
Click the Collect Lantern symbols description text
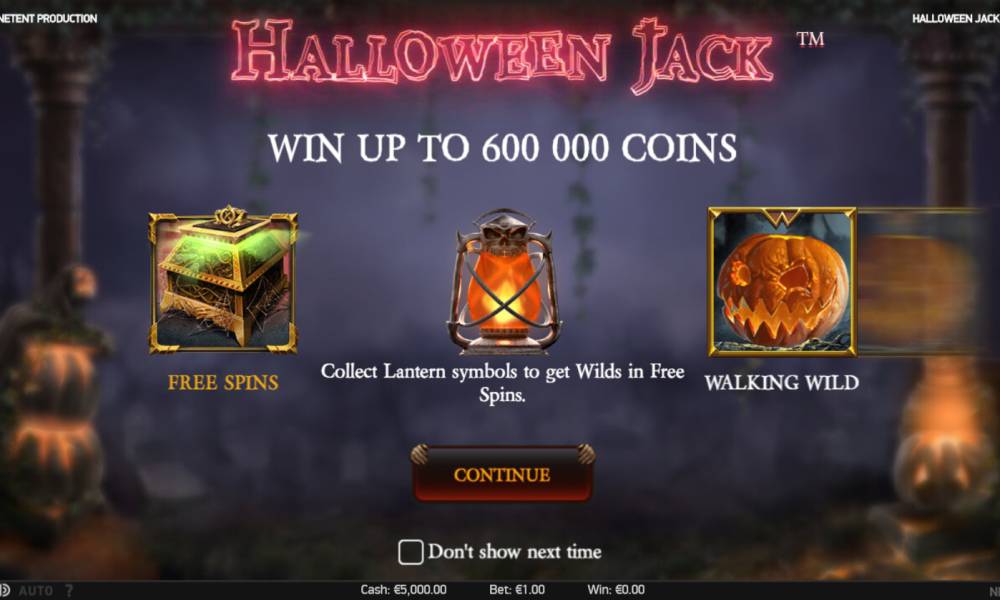503,383
